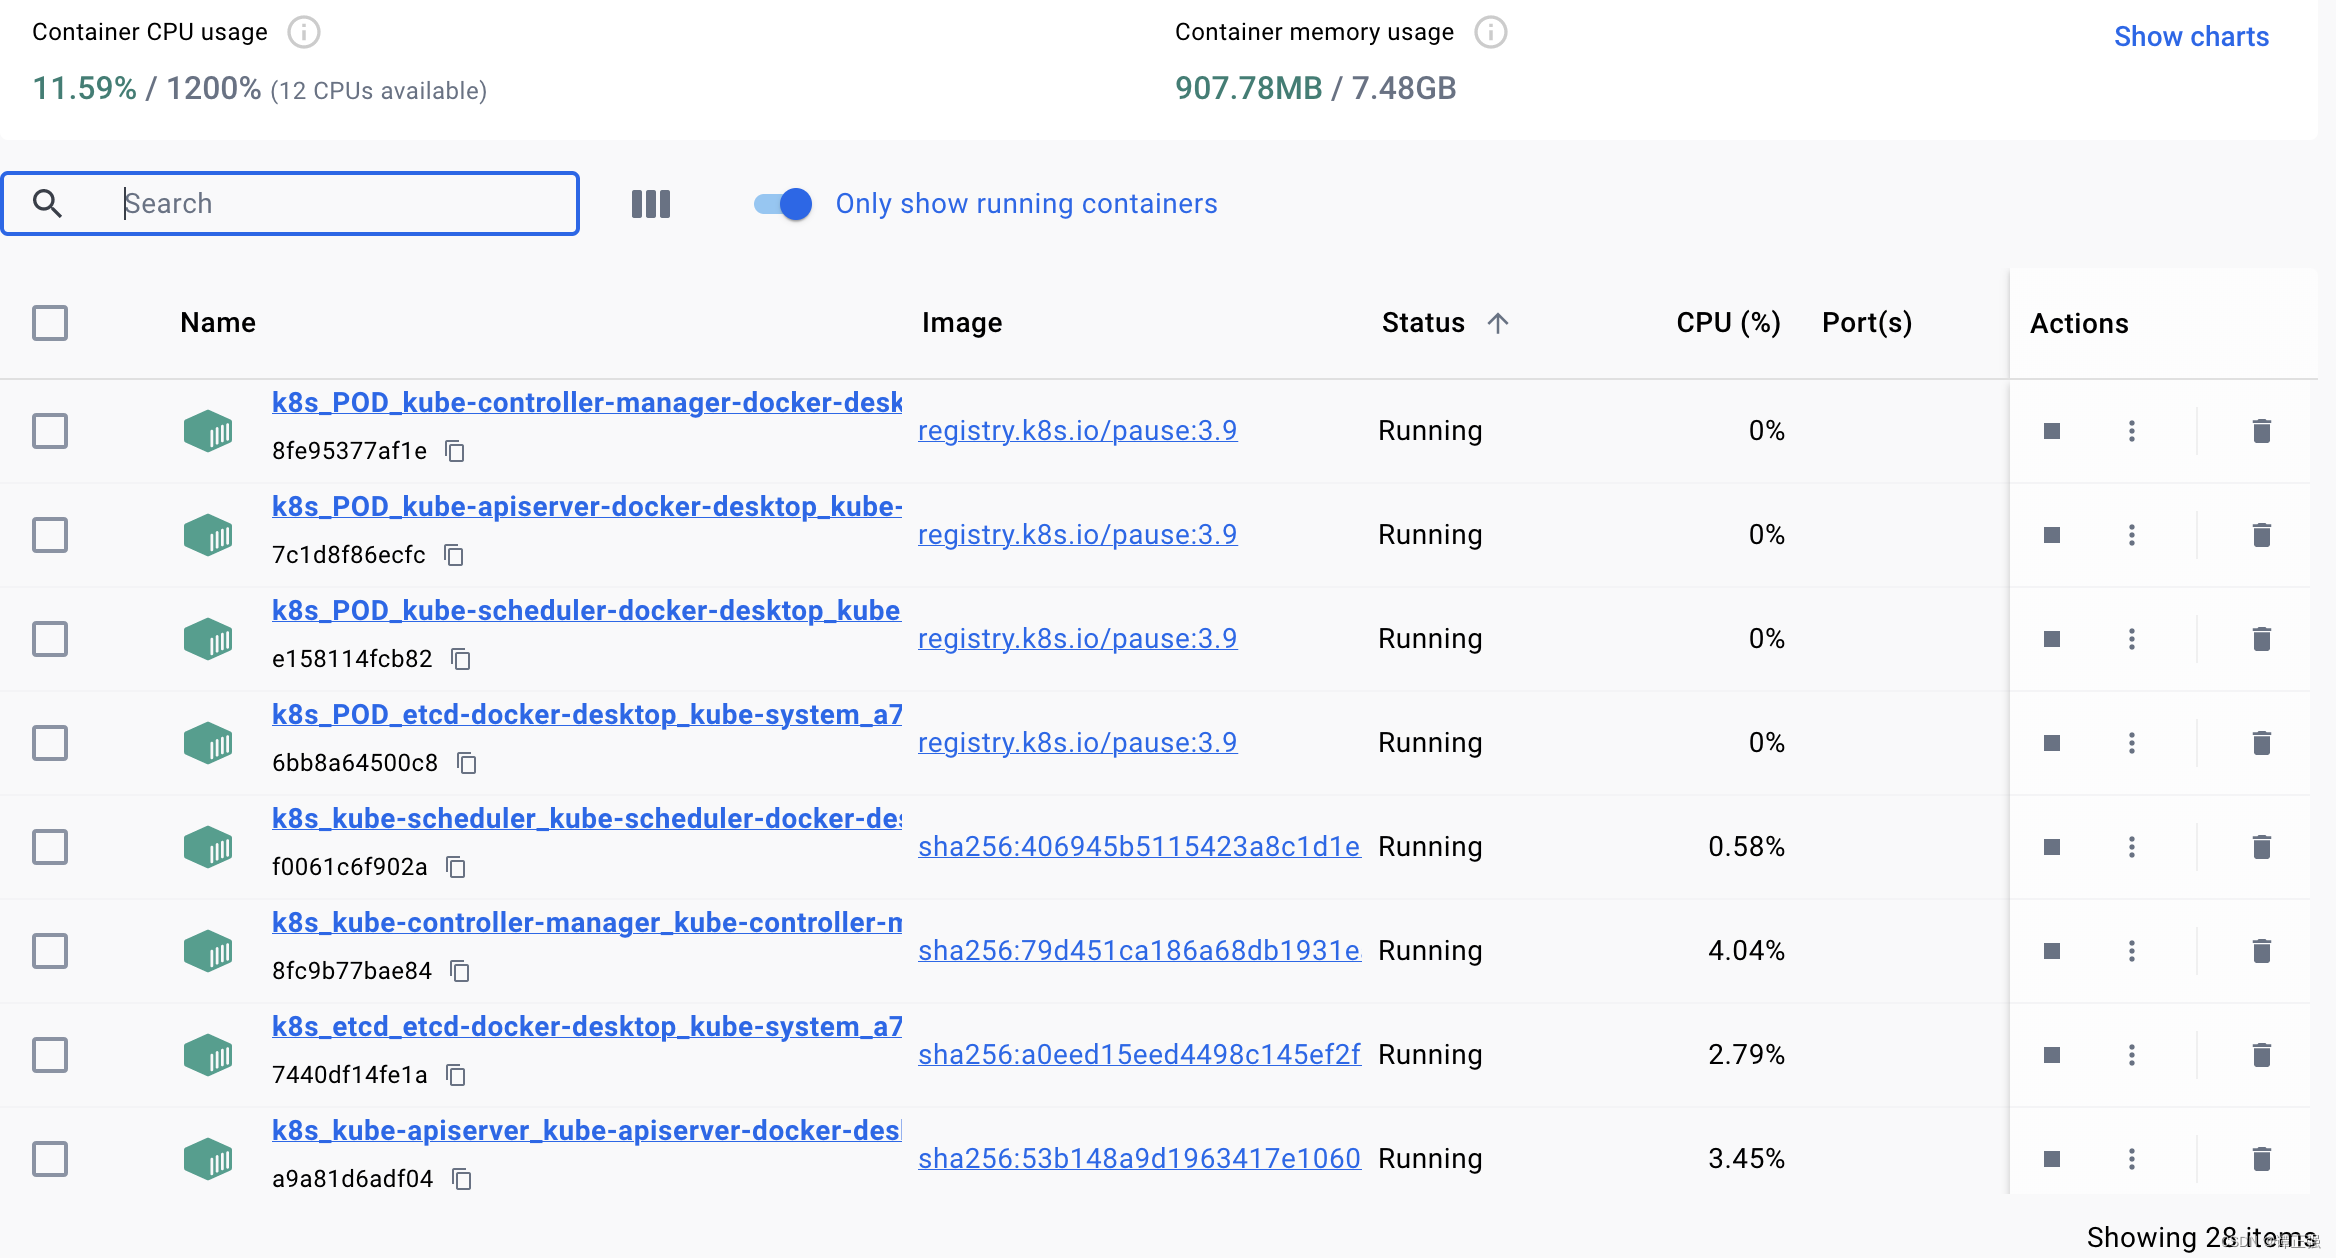Open more actions menu for f0061c6f902a
Viewport: 2336px width, 1258px height.
2132,847
